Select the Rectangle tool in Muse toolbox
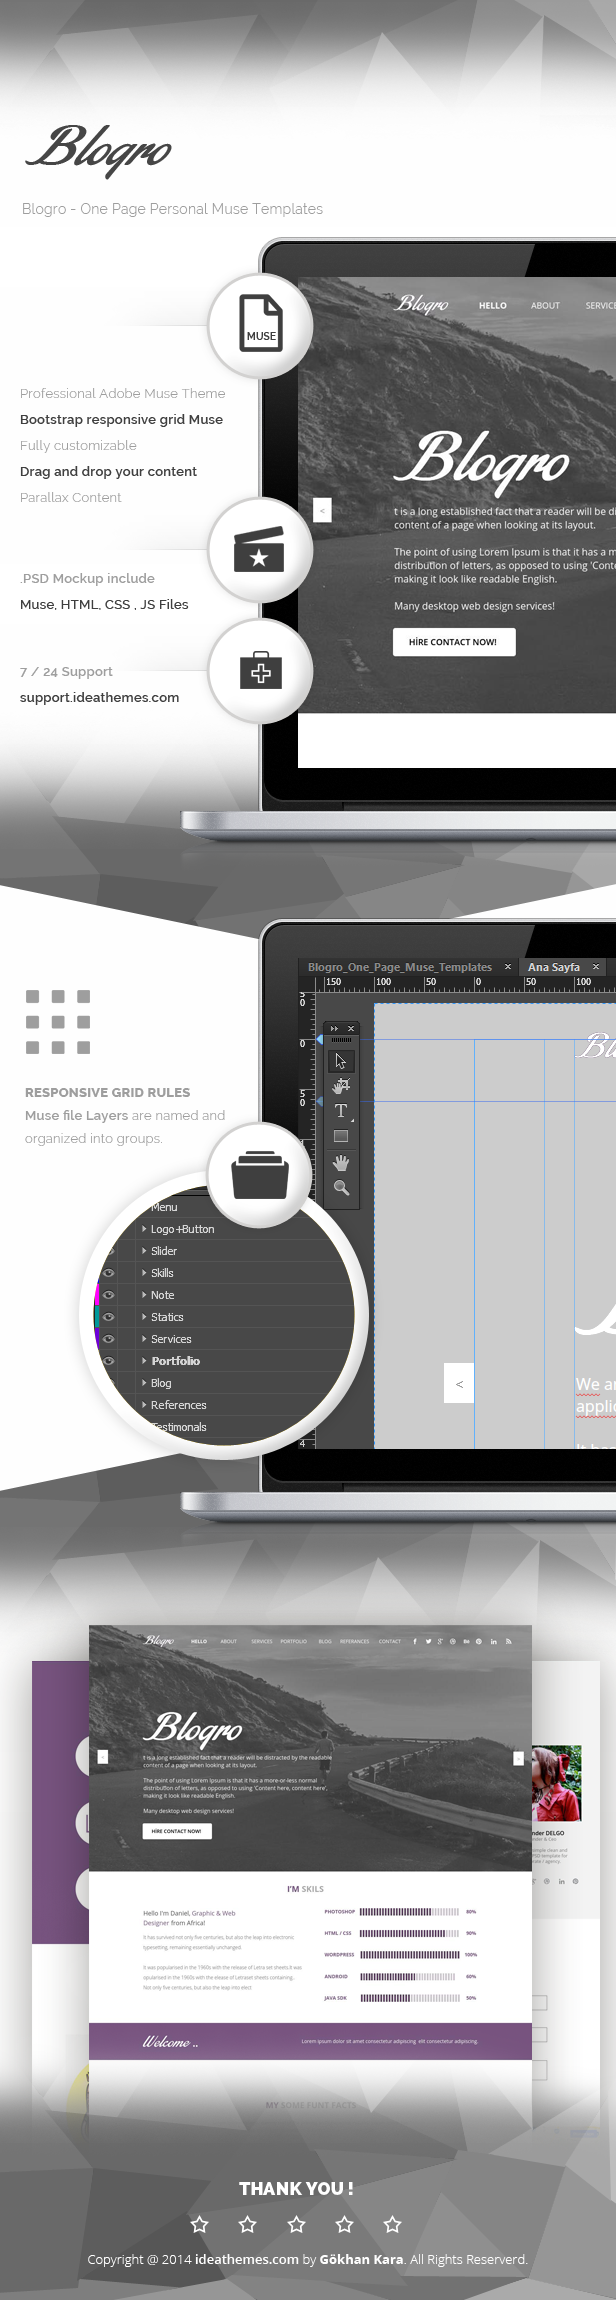The height and width of the screenshot is (2300, 616). (x=341, y=1136)
